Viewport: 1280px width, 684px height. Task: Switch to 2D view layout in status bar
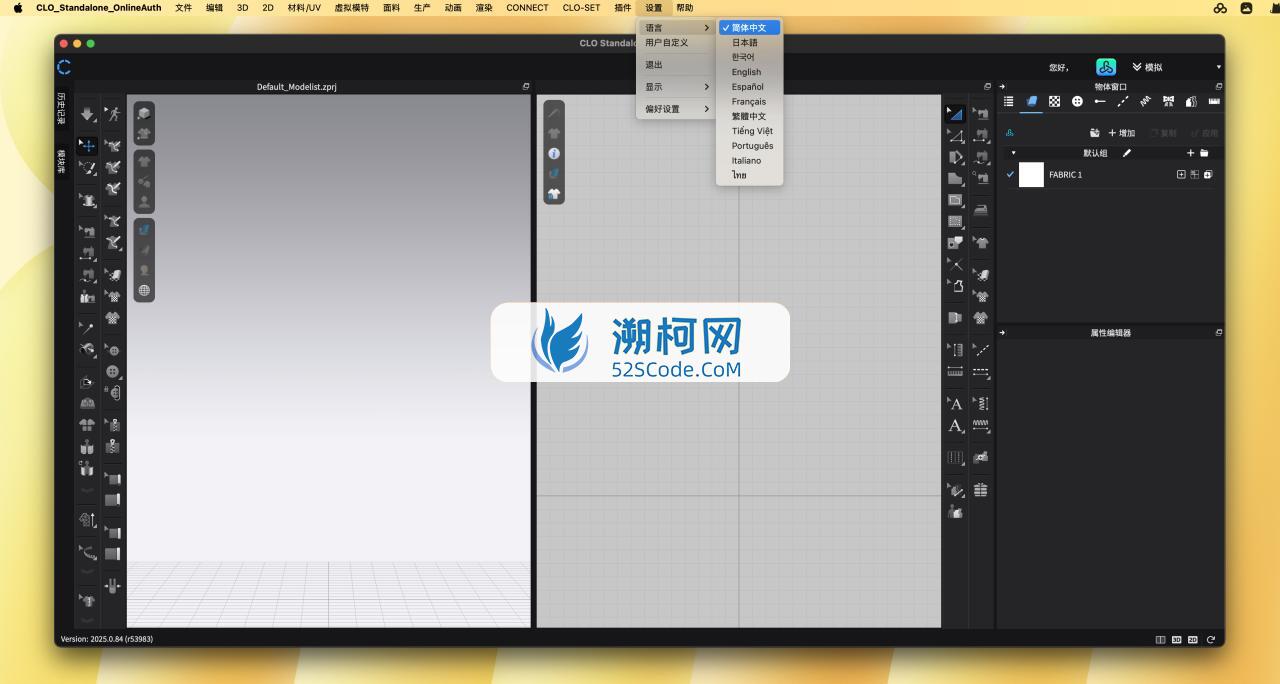tap(1193, 639)
